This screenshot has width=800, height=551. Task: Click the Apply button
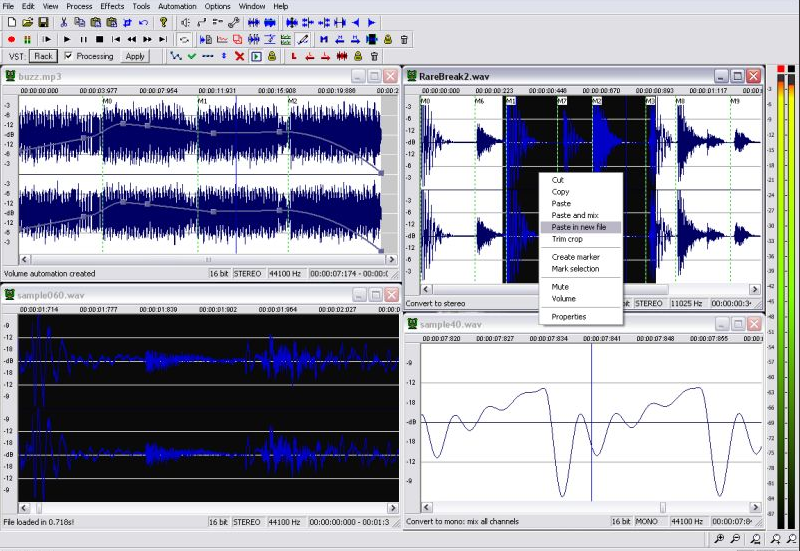(135, 56)
